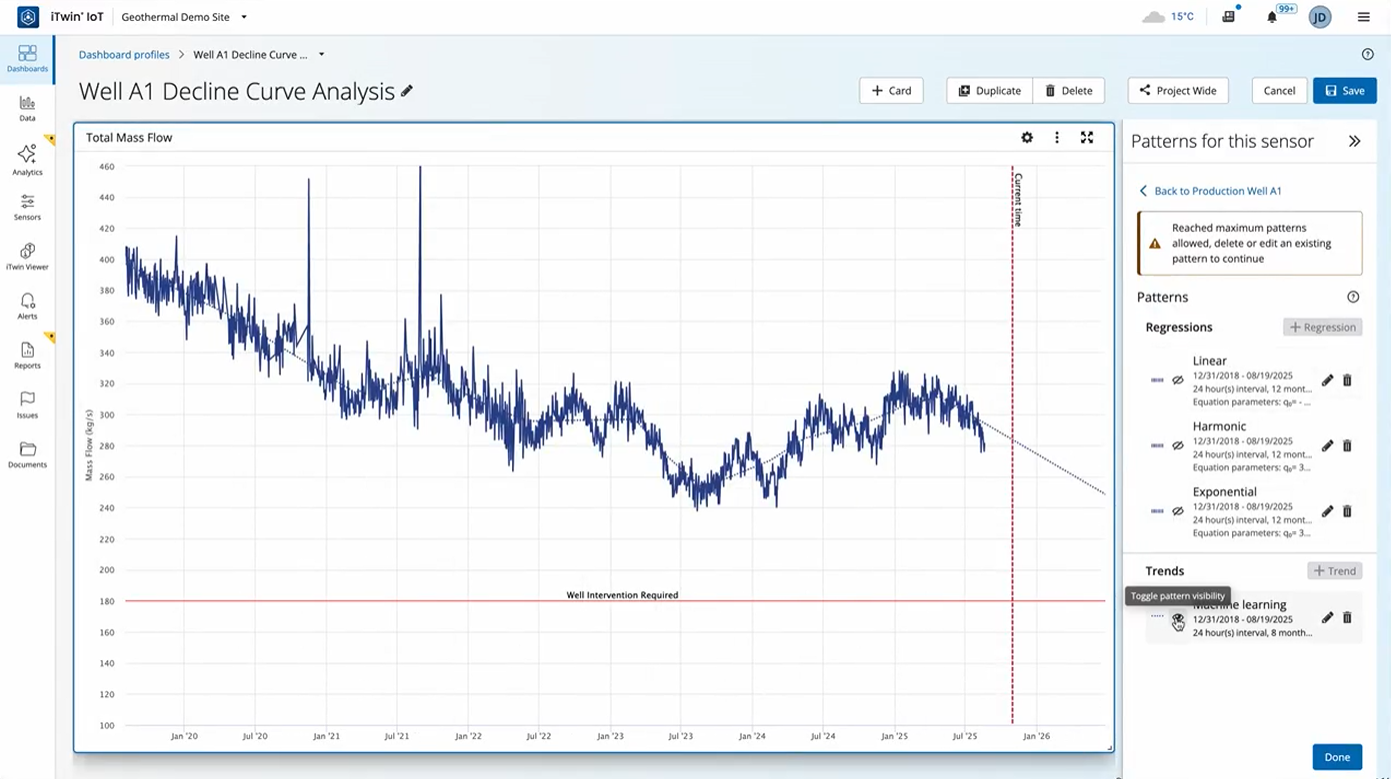Click the Jan '26 x-axis label
The image size is (1391, 779).
click(1036, 736)
